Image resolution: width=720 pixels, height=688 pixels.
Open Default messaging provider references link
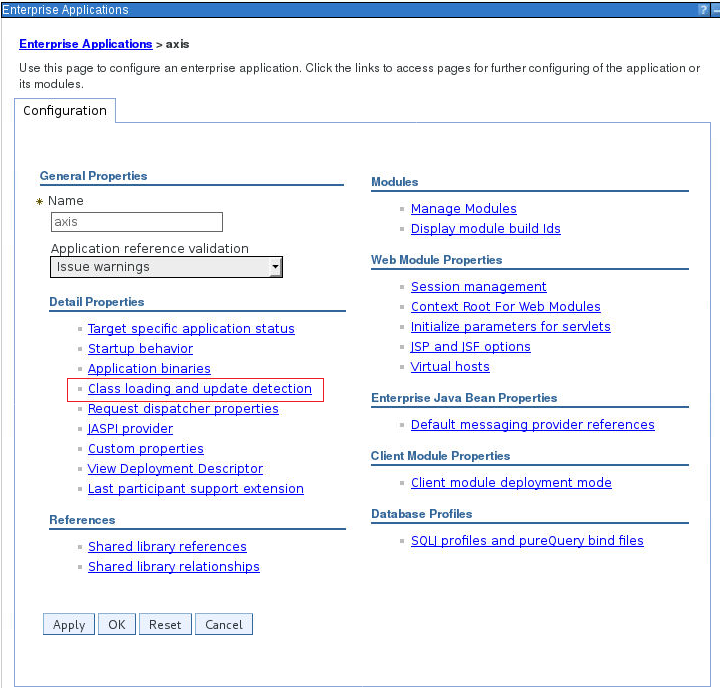pos(533,425)
